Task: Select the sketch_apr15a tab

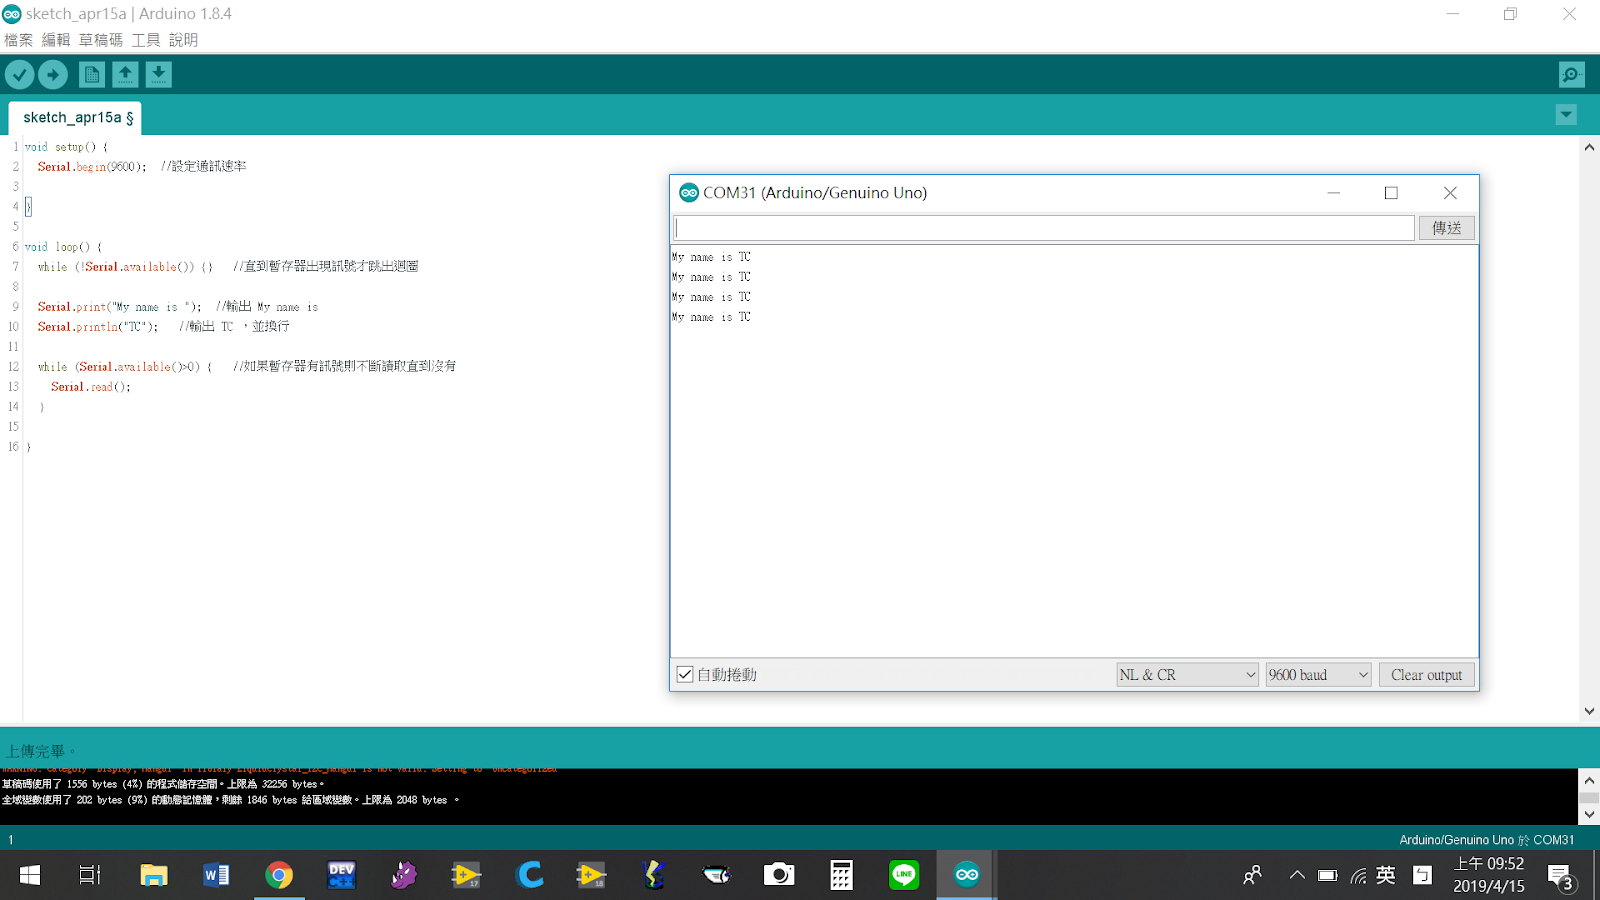Action: pos(75,118)
